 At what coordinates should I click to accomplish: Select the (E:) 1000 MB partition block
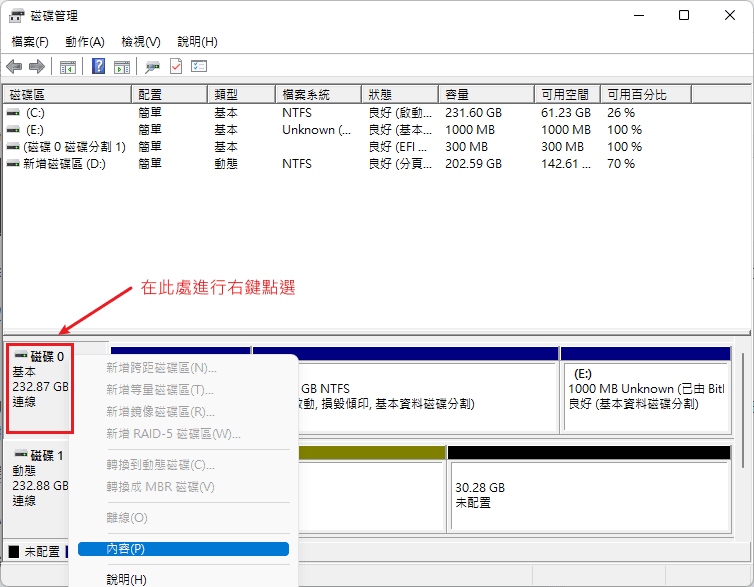(x=646, y=390)
